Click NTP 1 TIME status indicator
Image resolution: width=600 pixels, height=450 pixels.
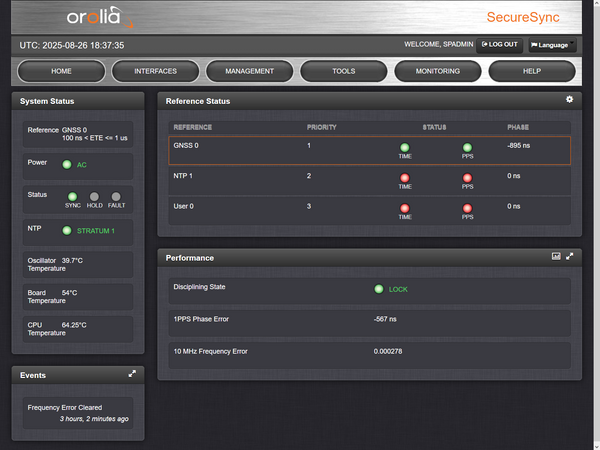pyautogui.click(x=404, y=178)
